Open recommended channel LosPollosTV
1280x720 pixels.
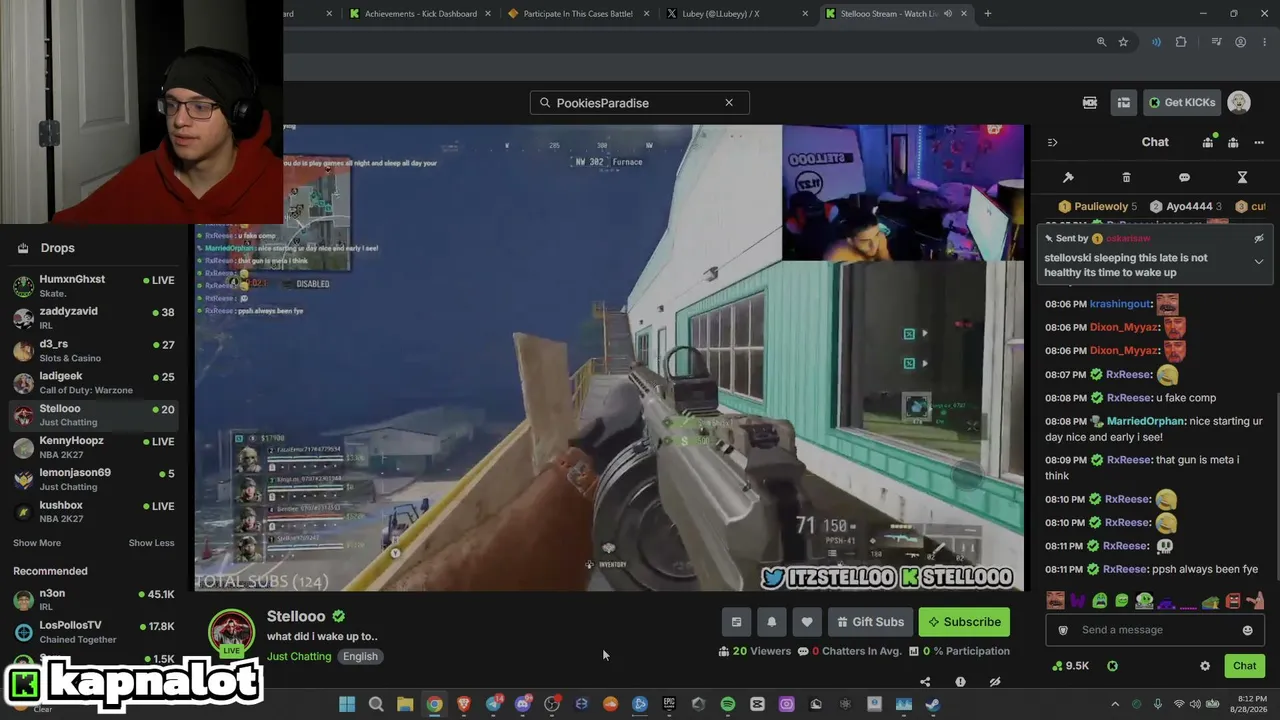pyautogui.click(x=95, y=632)
